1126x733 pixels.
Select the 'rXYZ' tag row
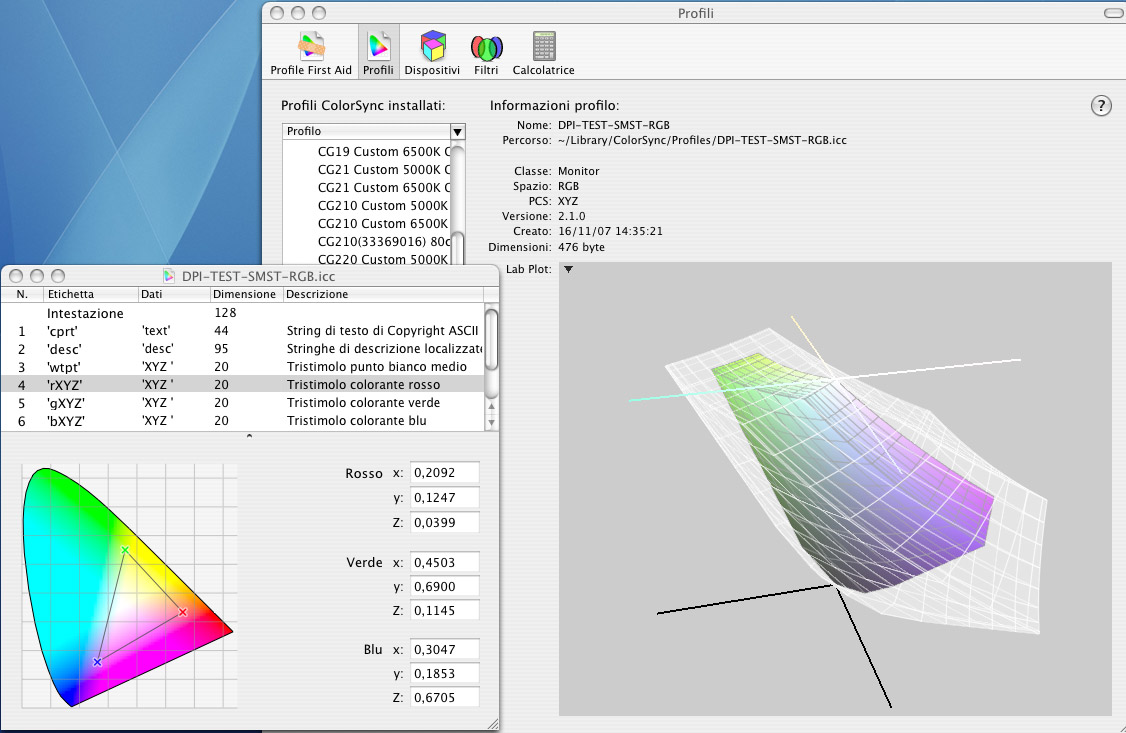click(243, 385)
